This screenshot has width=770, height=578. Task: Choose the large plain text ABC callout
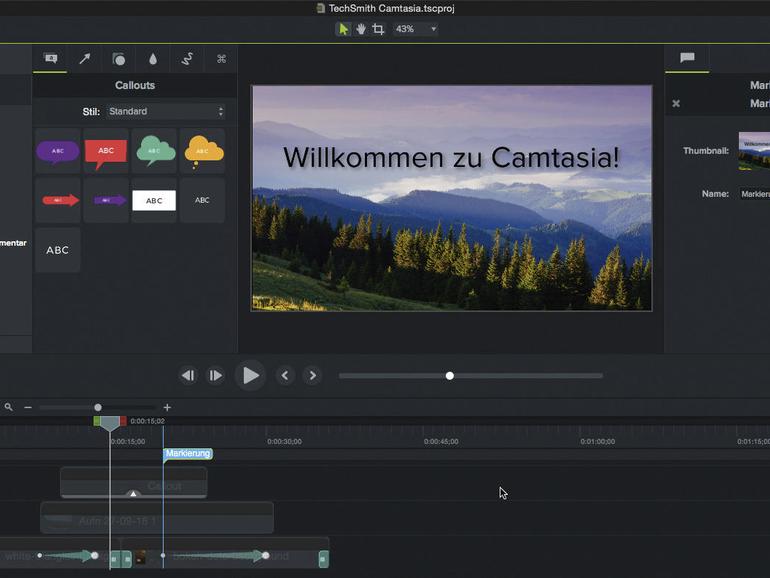click(58, 250)
